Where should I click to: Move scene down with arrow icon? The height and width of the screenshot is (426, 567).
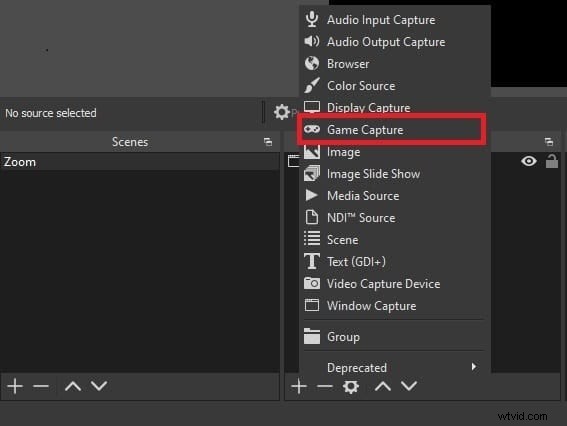99,386
